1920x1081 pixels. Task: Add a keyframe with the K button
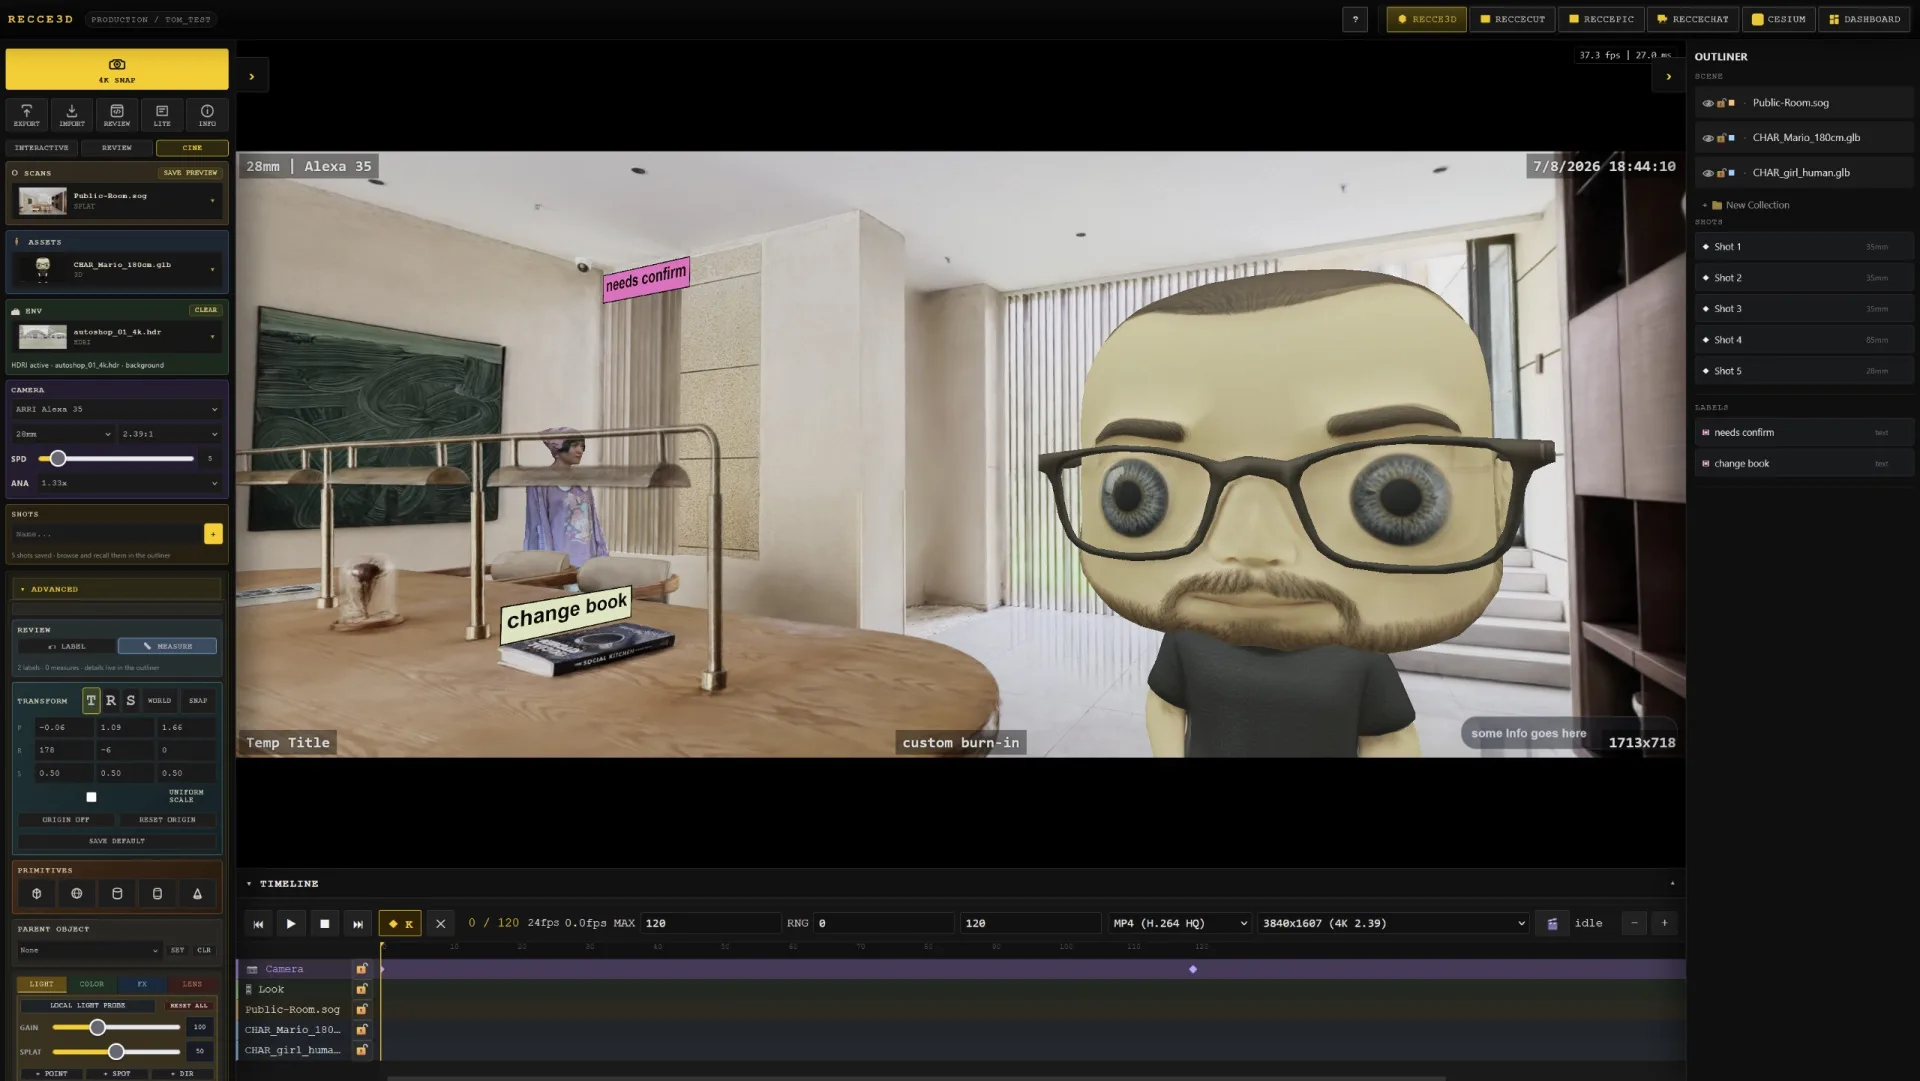click(x=400, y=924)
